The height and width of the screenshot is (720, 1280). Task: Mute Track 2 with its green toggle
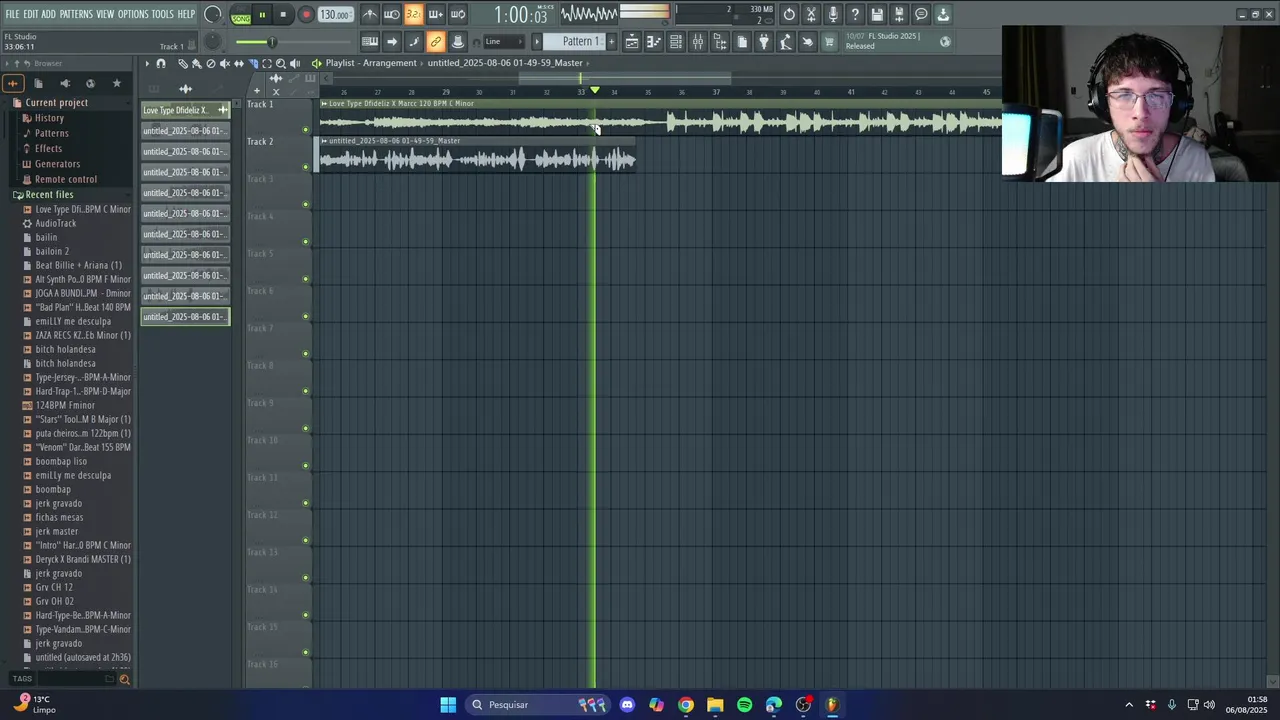pos(306,167)
